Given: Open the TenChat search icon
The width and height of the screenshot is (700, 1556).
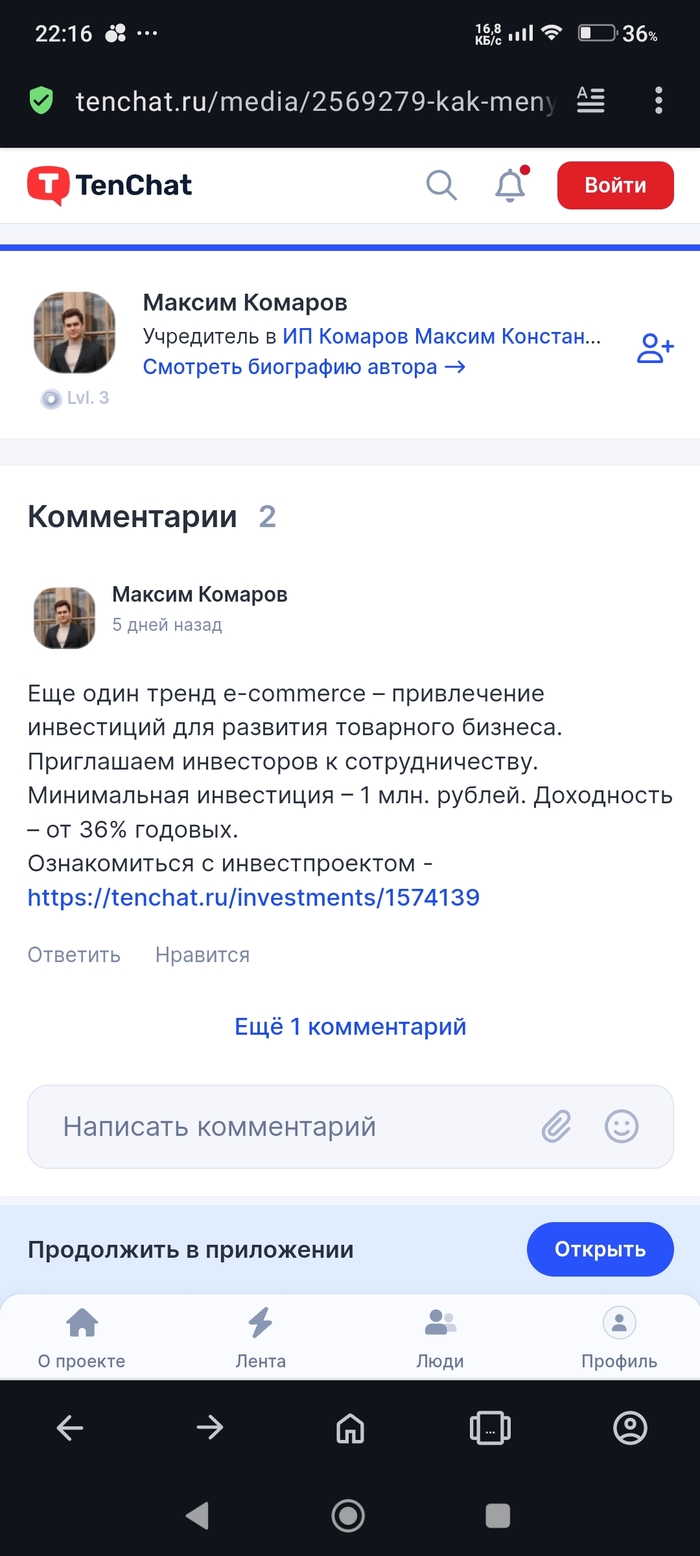Looking at the screenshot, I should coord(441,185).
